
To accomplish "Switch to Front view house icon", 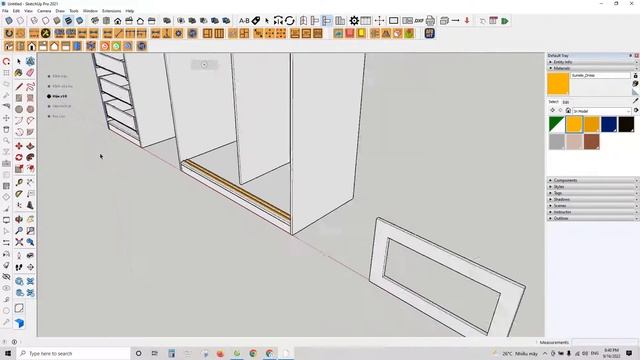I will coord(118,20).
